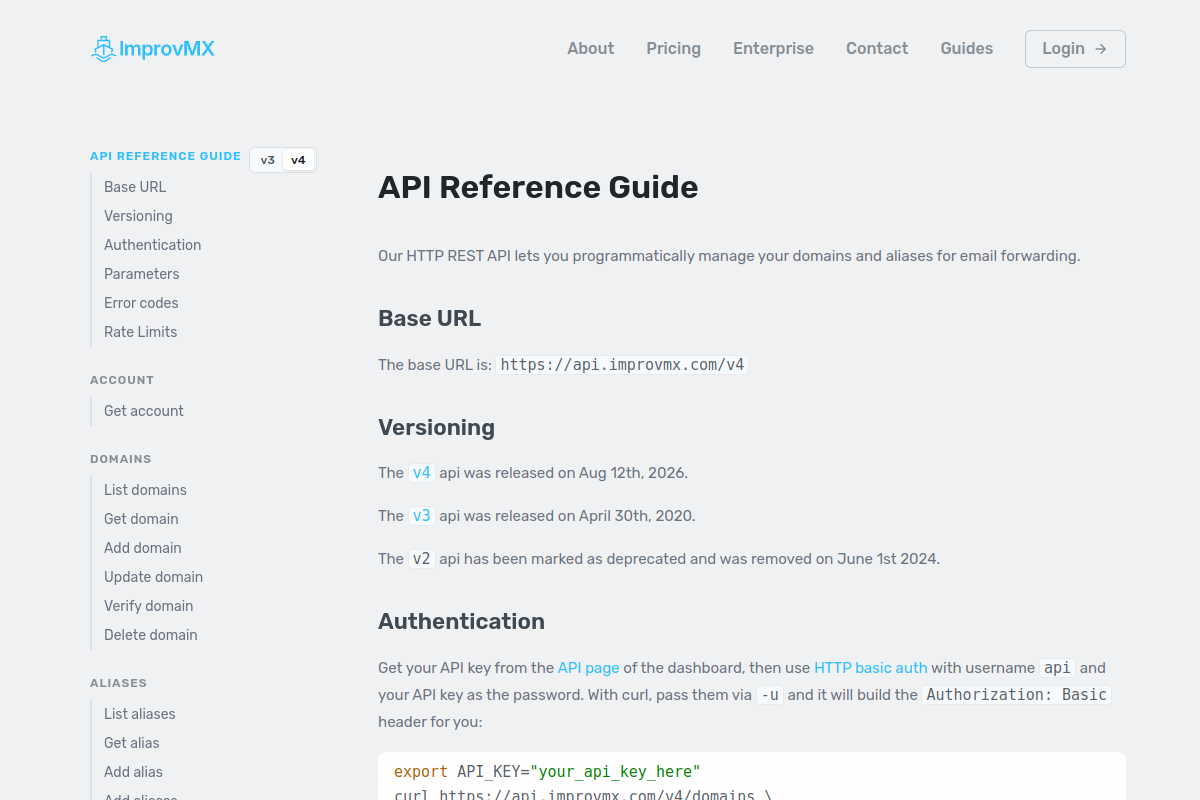Go to Add alias in sidebar
The image size is (1200, 800).
pyautogui.click(x=133, y=772)
